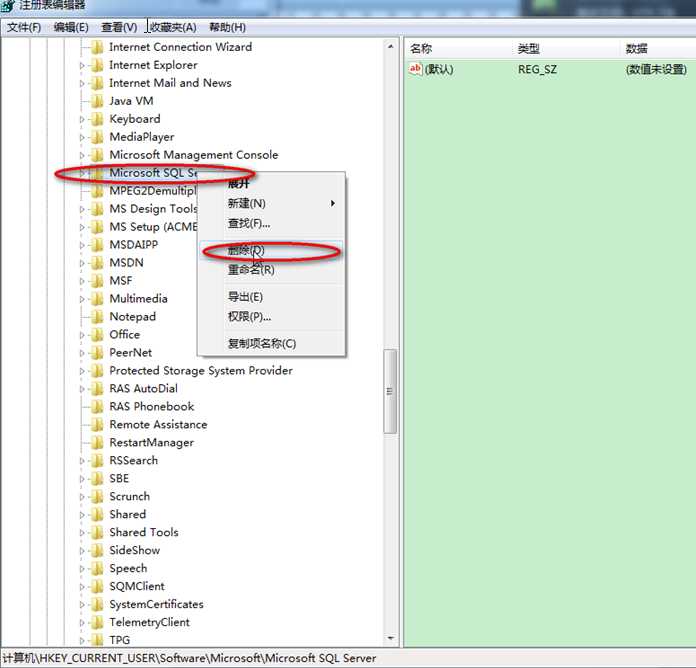
Task: Select the Protected Storage System Provider key
Action: coord(201,371)
